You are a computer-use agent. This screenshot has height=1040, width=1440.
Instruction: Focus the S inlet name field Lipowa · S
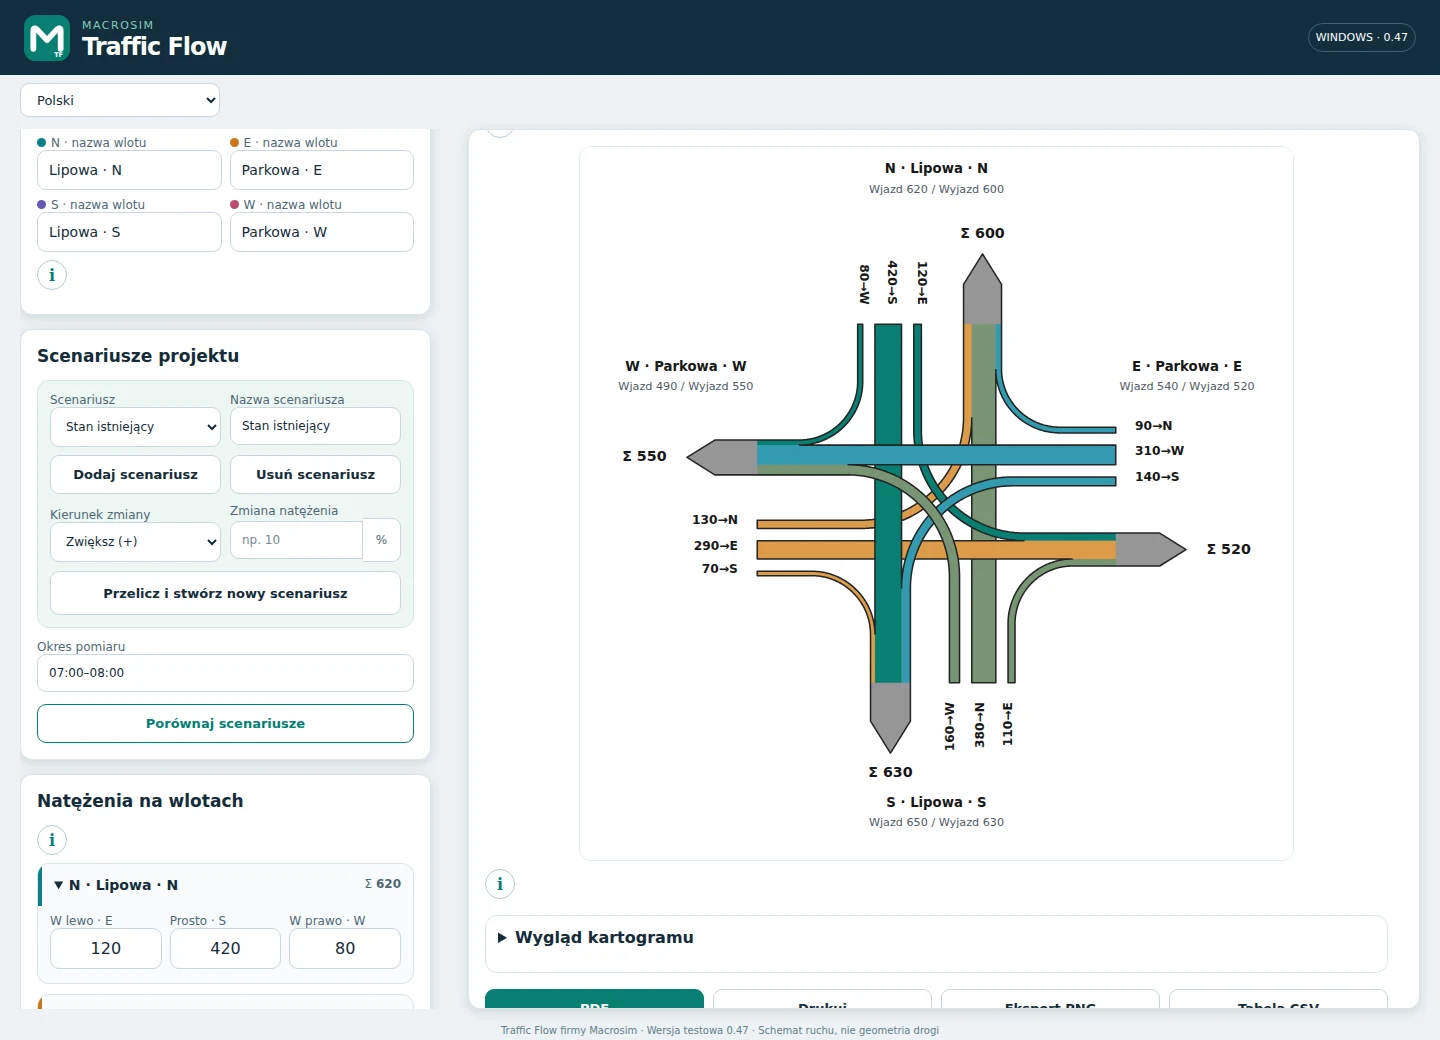pos(129,232)
